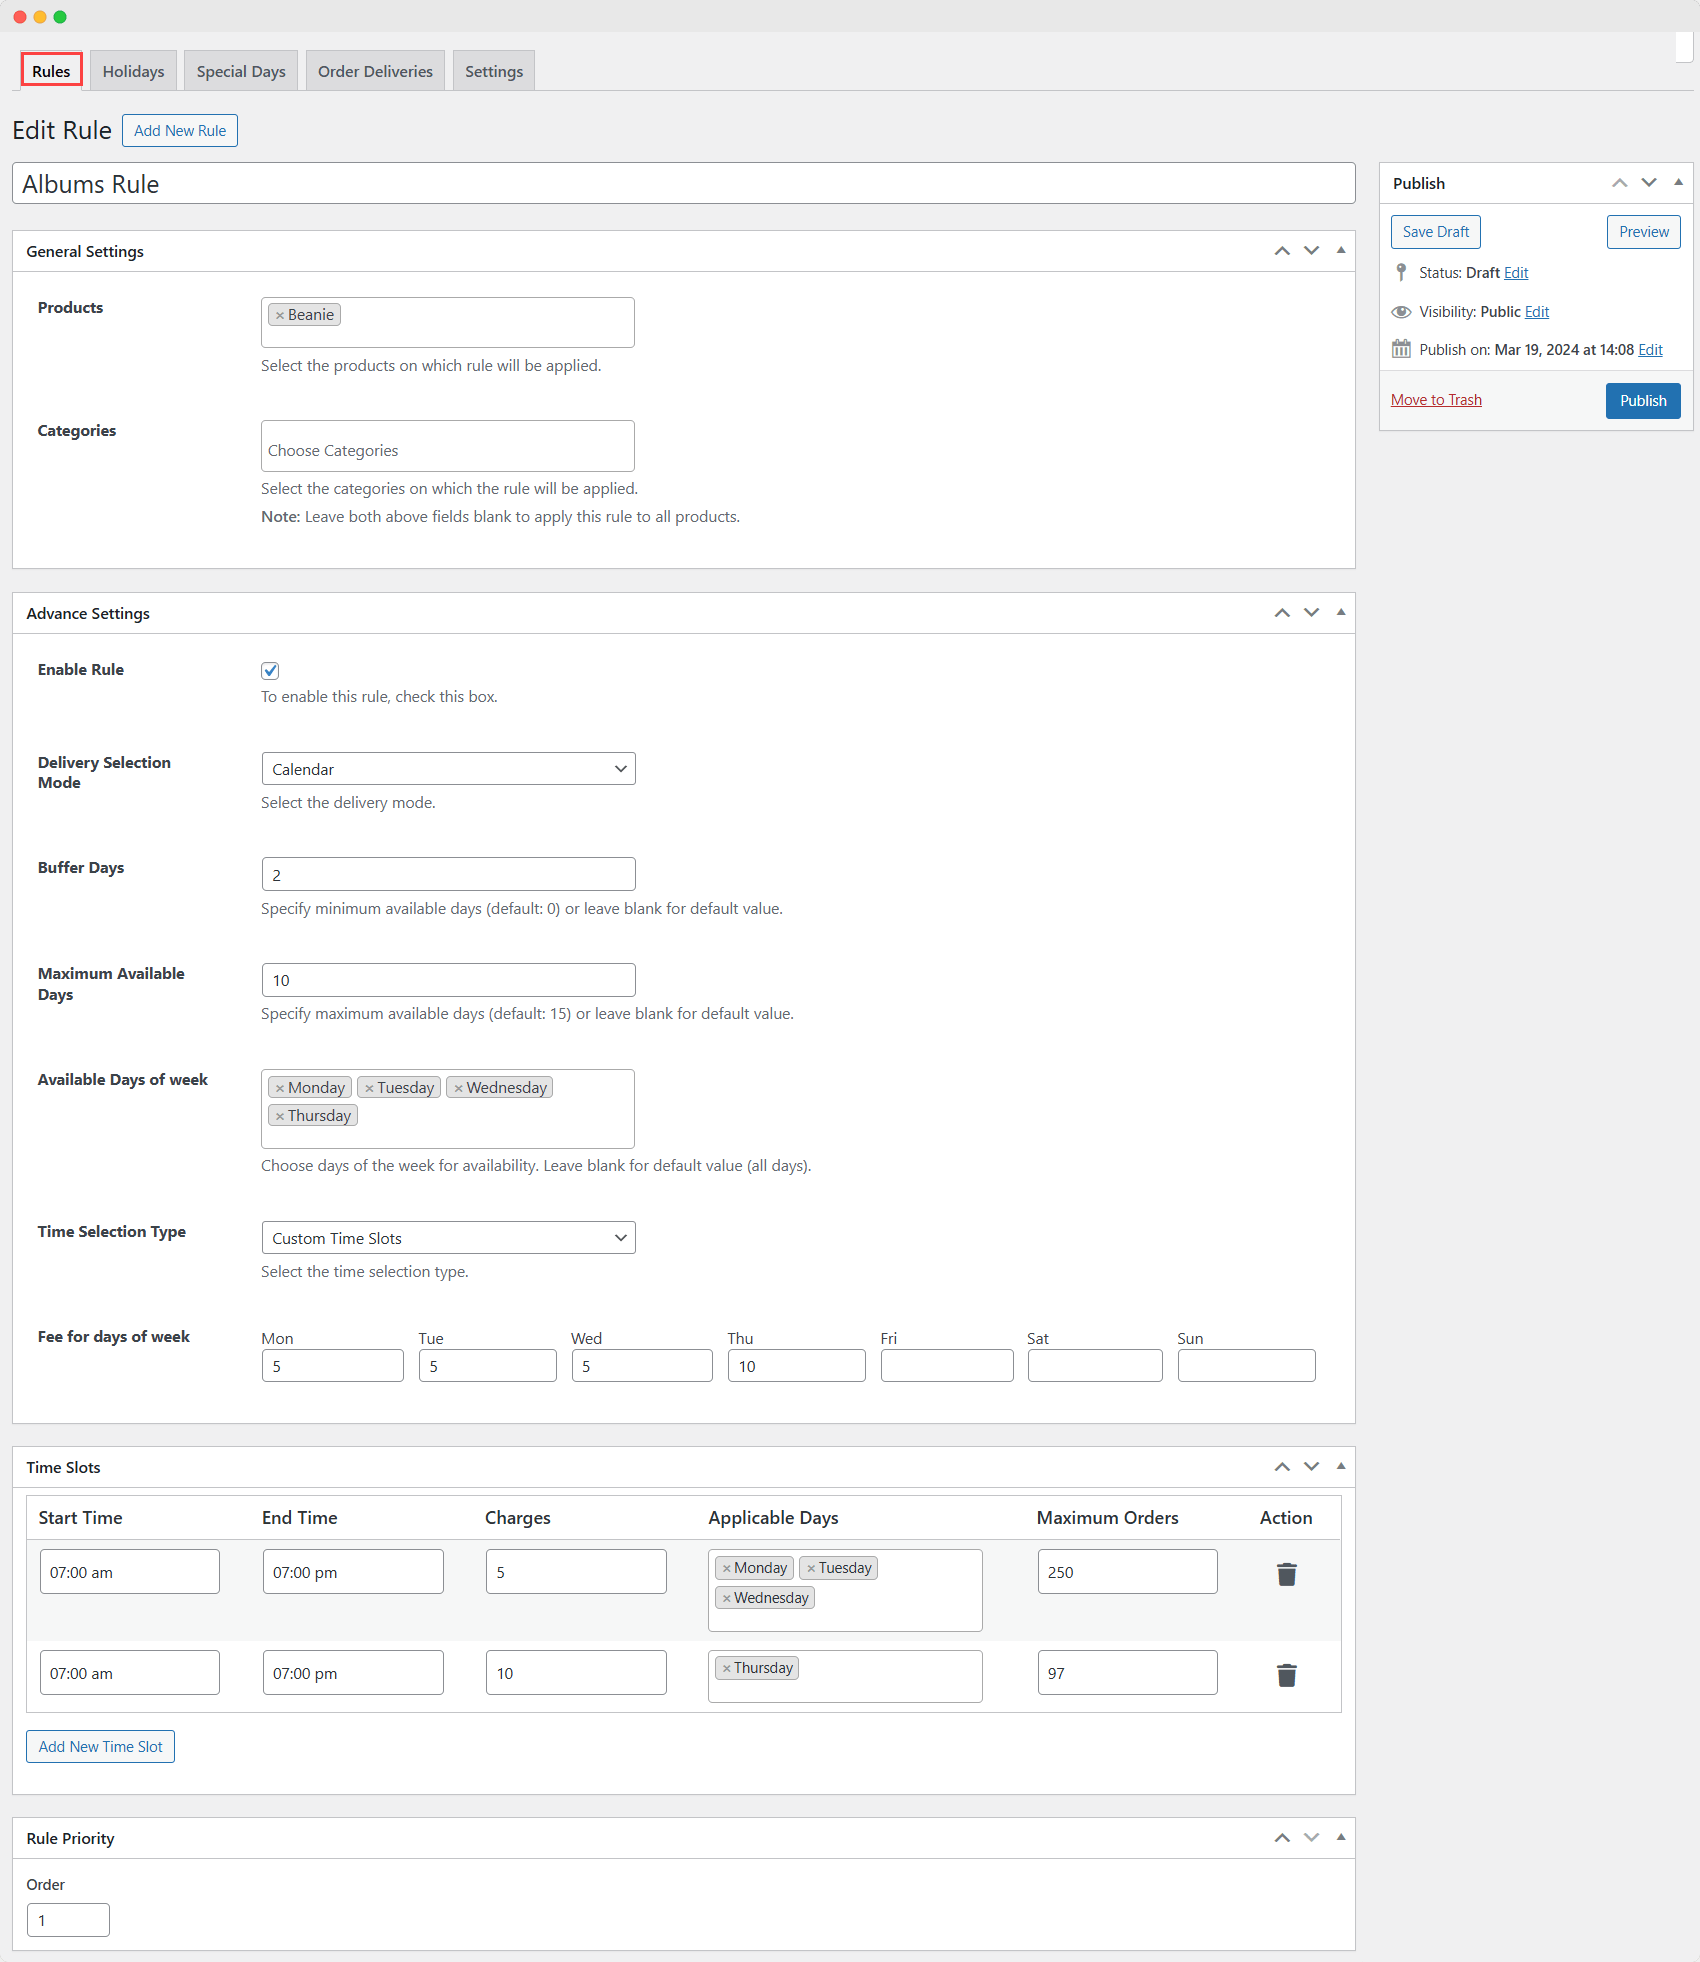Click the calendar icon beside Publish on date

(1401, 349)
